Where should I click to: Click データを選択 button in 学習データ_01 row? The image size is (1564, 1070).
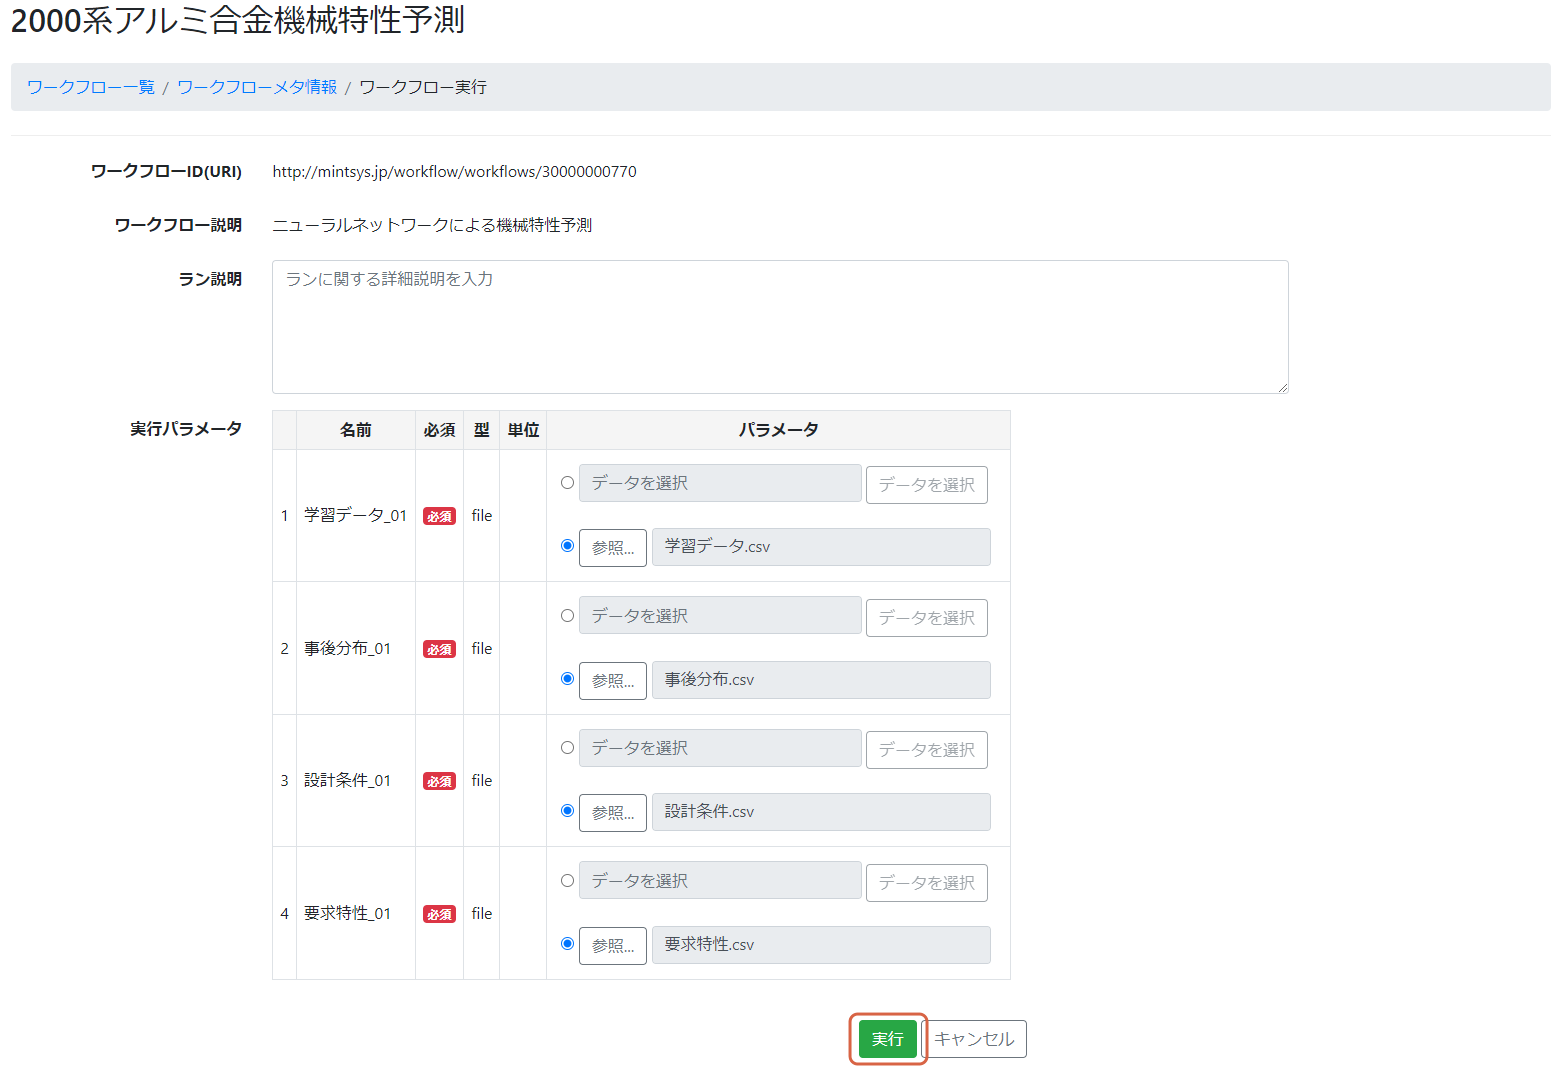(x=927, y=485)
